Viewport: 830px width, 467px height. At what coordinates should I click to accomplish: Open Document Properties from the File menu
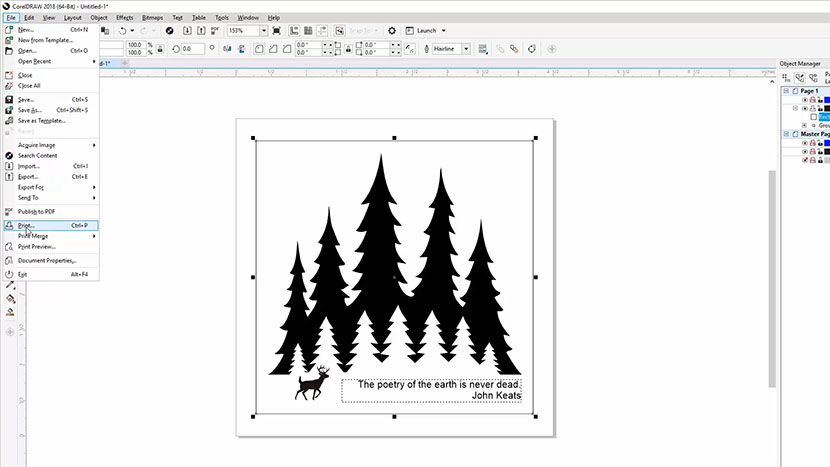(46, 260)
